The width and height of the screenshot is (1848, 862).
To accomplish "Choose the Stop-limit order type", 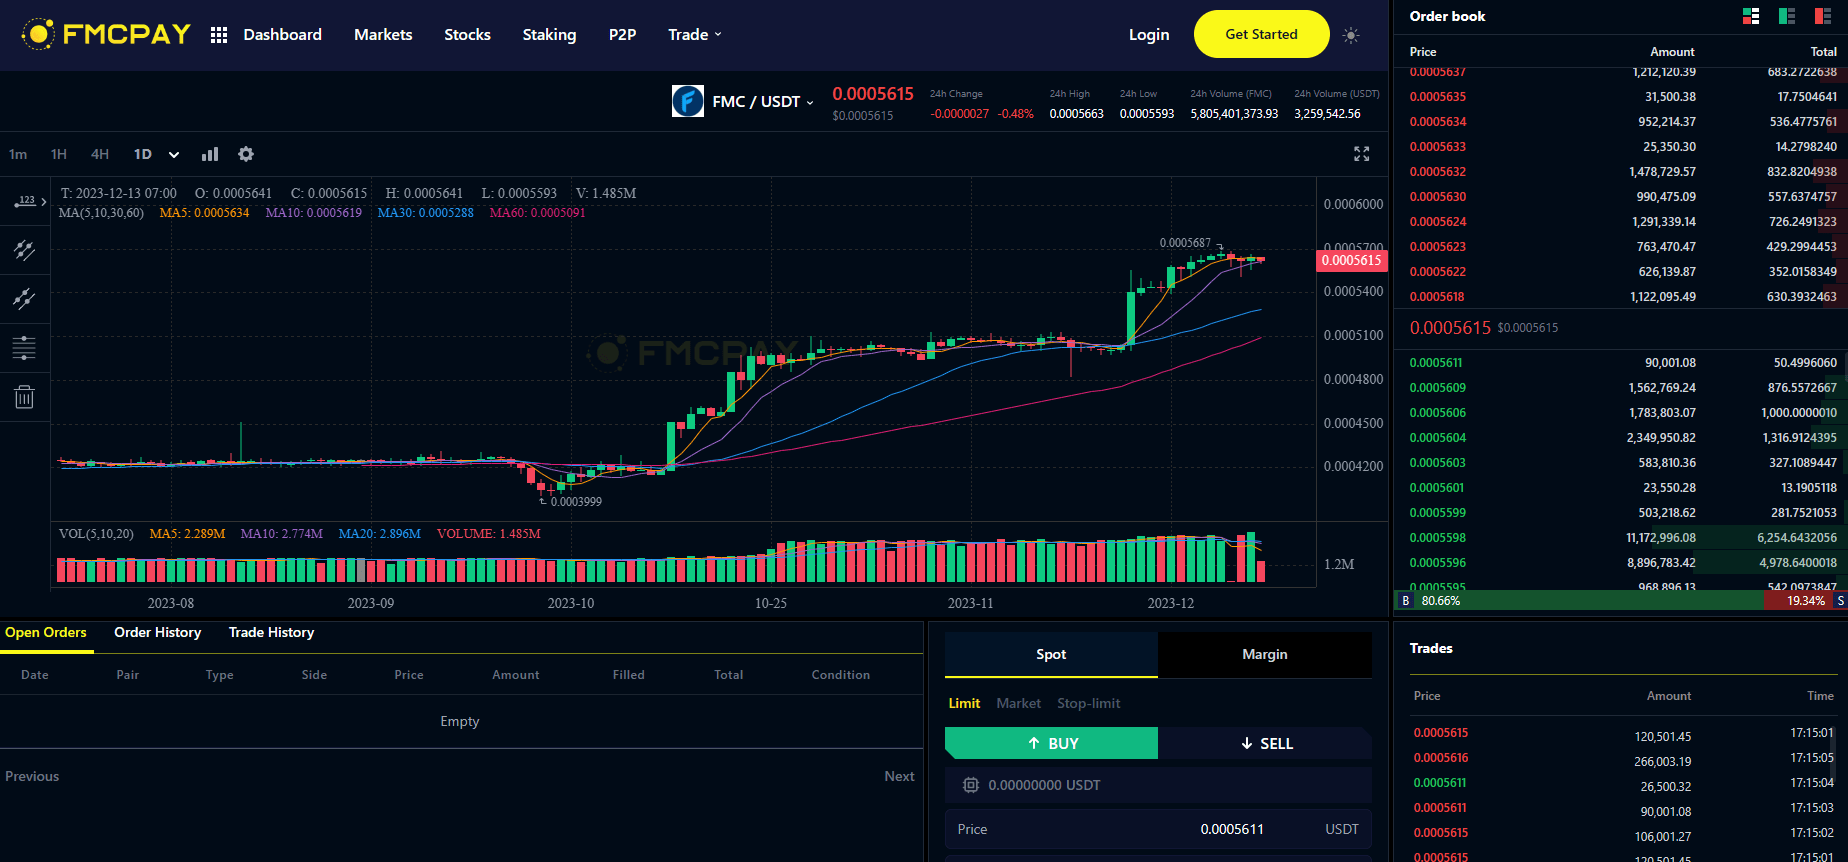I will click(1088, 703).
